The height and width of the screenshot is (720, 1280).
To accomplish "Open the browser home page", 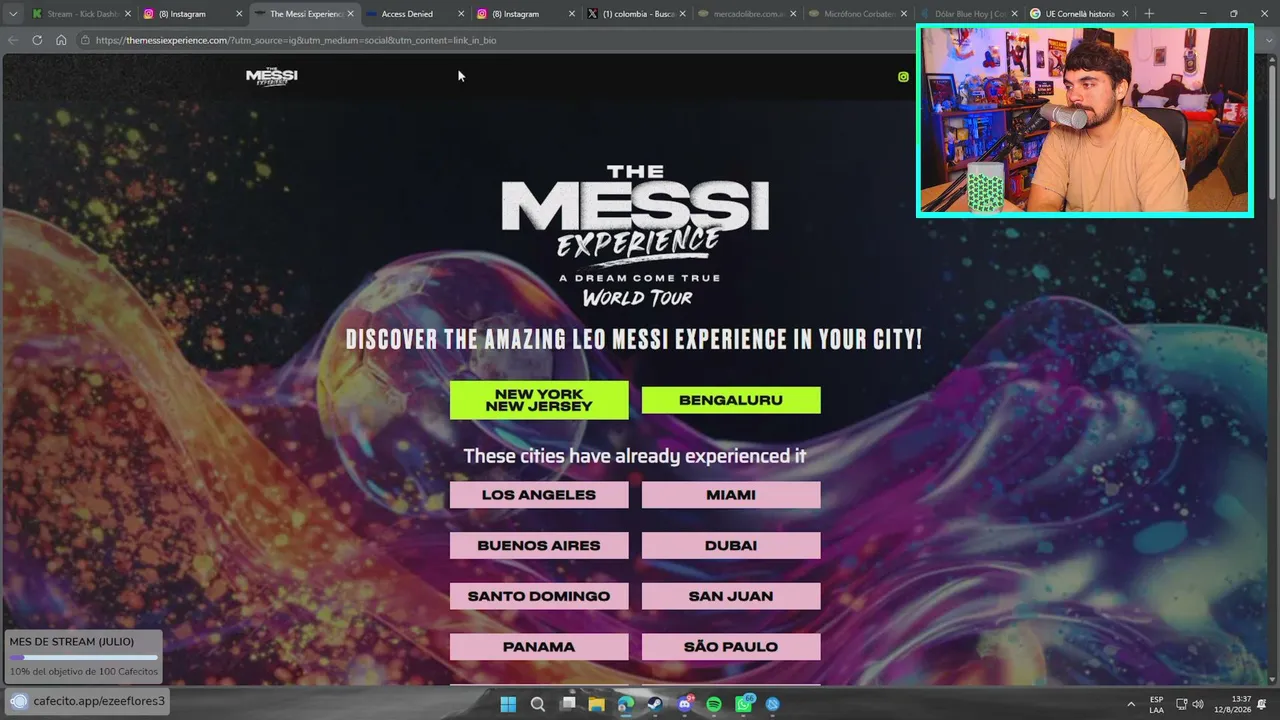I will tap(61, 40).
